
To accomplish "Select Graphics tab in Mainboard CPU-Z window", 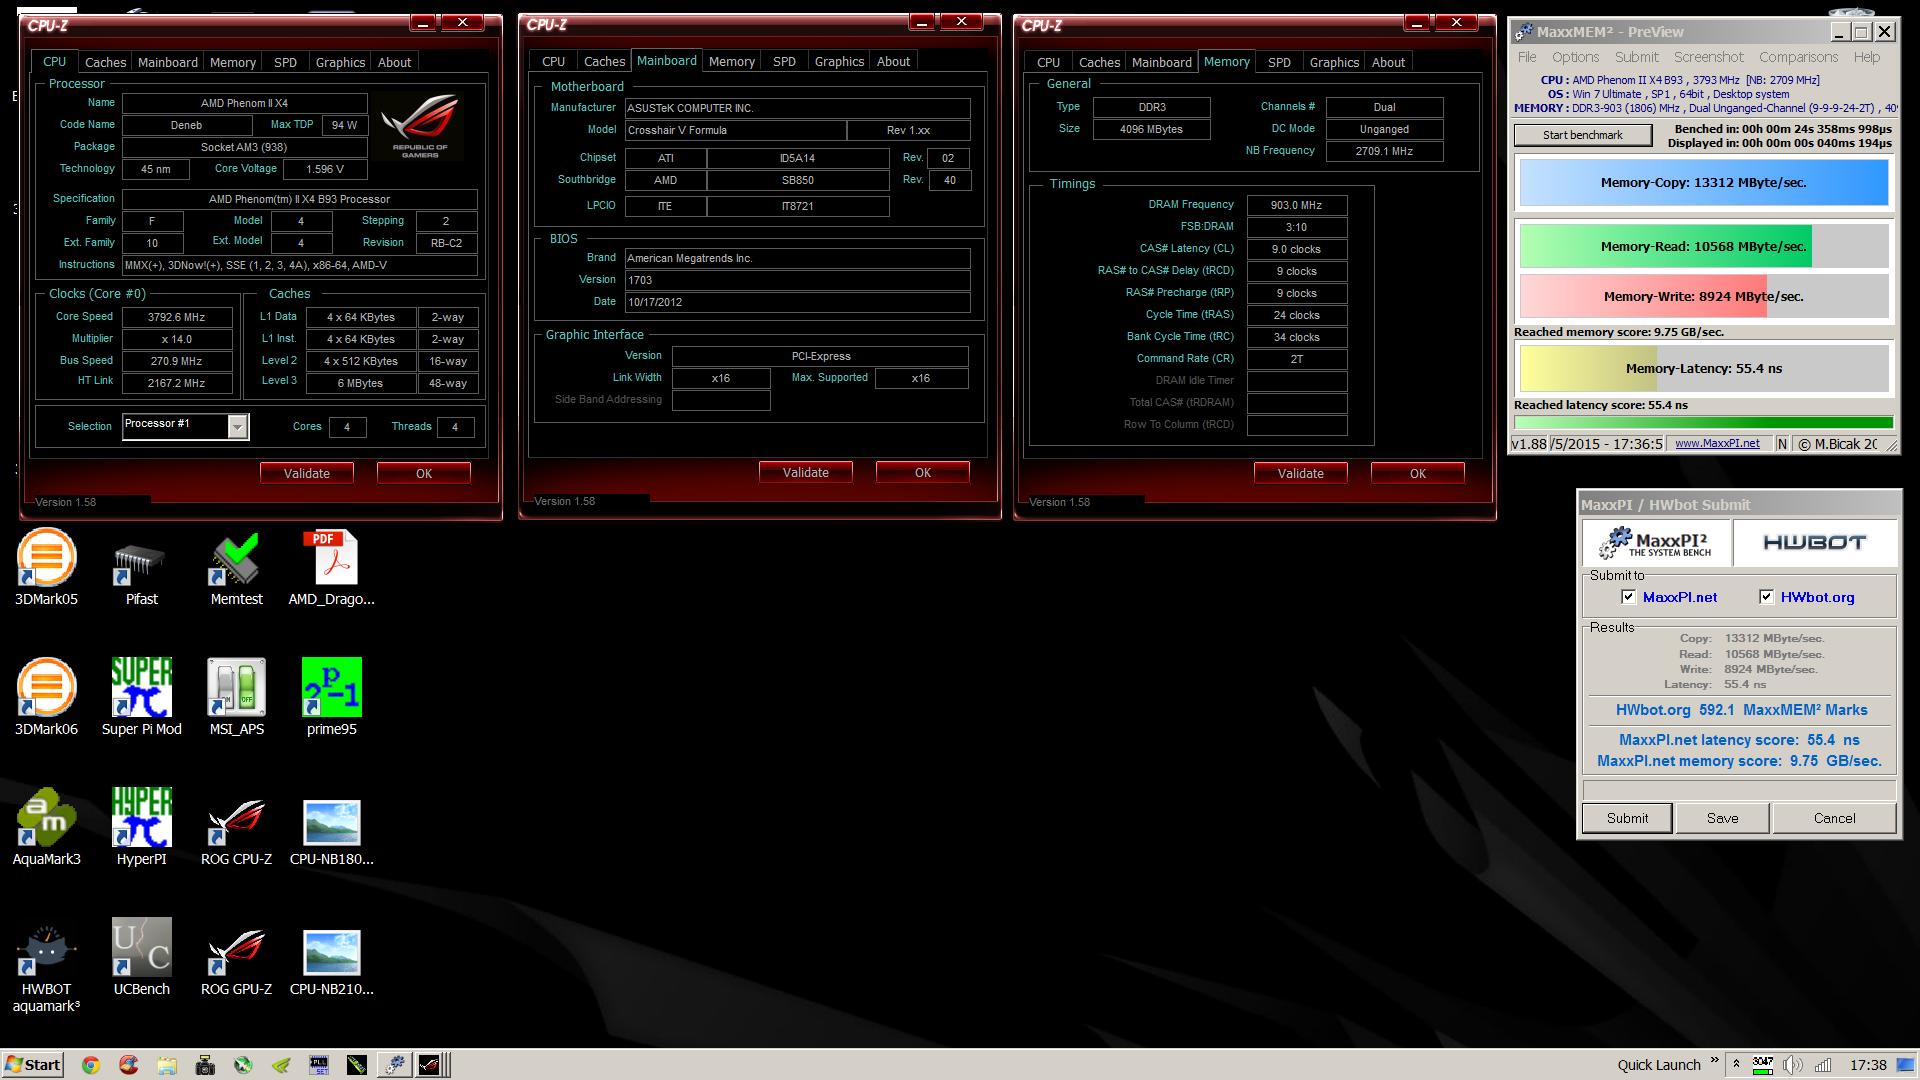I will (839, 62).
